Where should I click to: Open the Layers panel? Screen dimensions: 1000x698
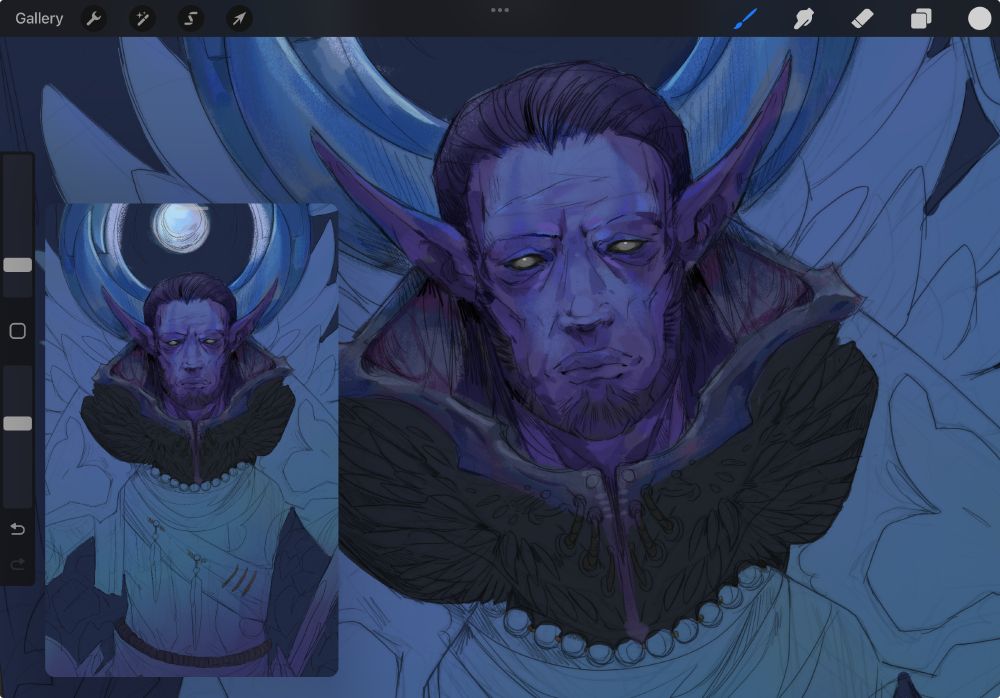921,19
